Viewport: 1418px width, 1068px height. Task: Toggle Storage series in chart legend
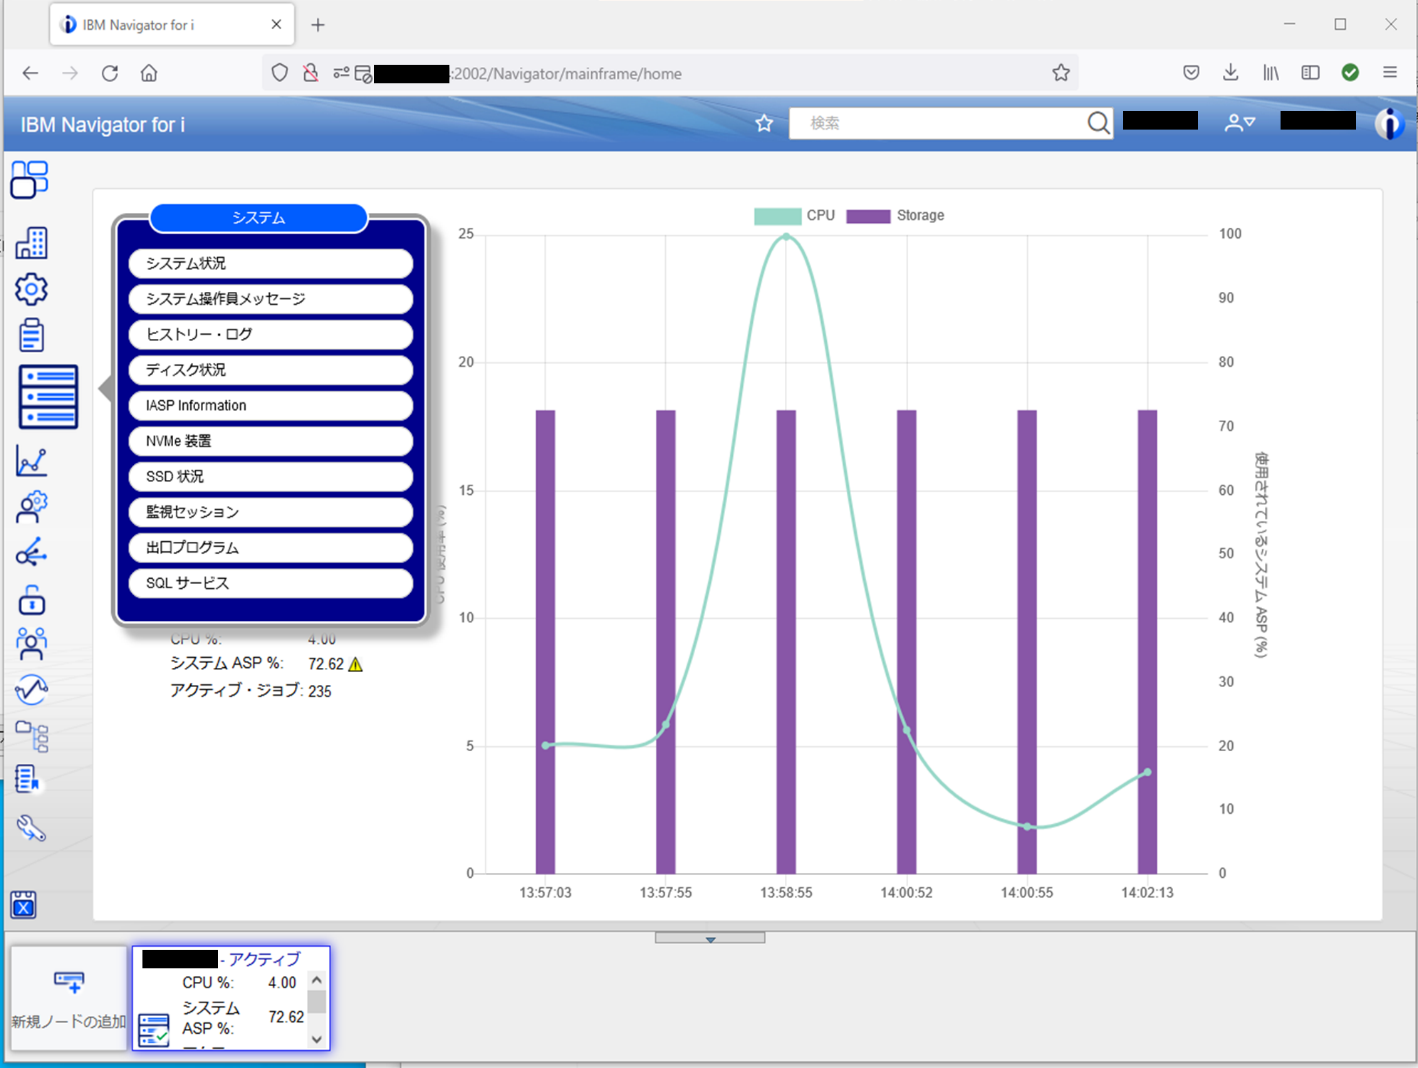[x=895, y=216]
